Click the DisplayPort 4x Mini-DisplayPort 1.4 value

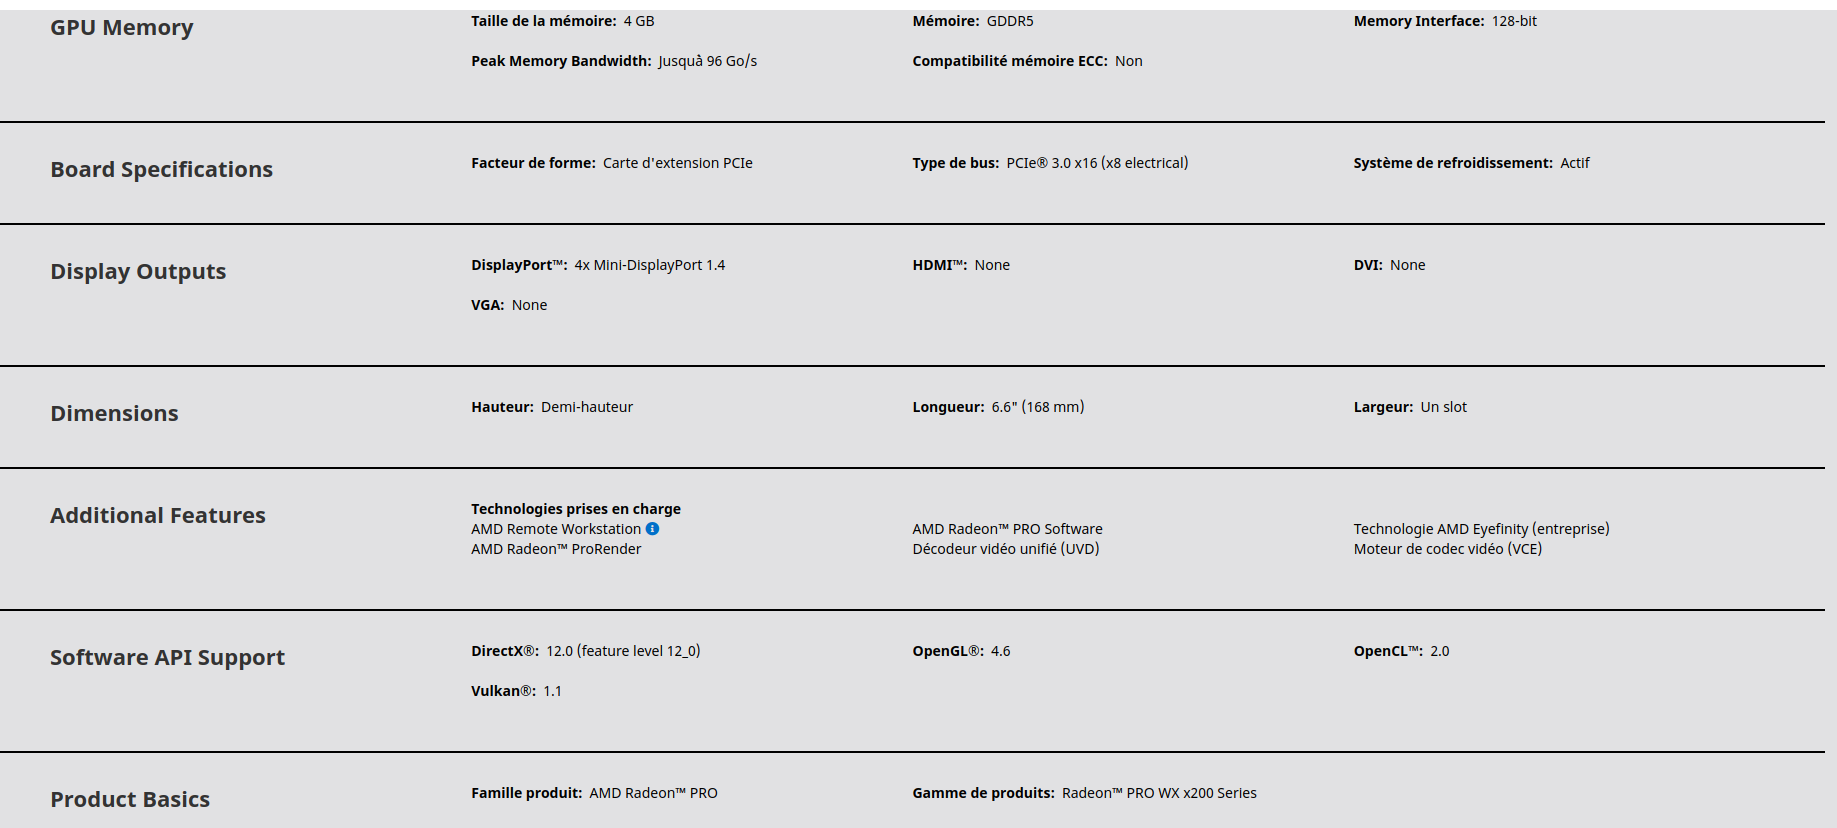(x=649, y=265)
